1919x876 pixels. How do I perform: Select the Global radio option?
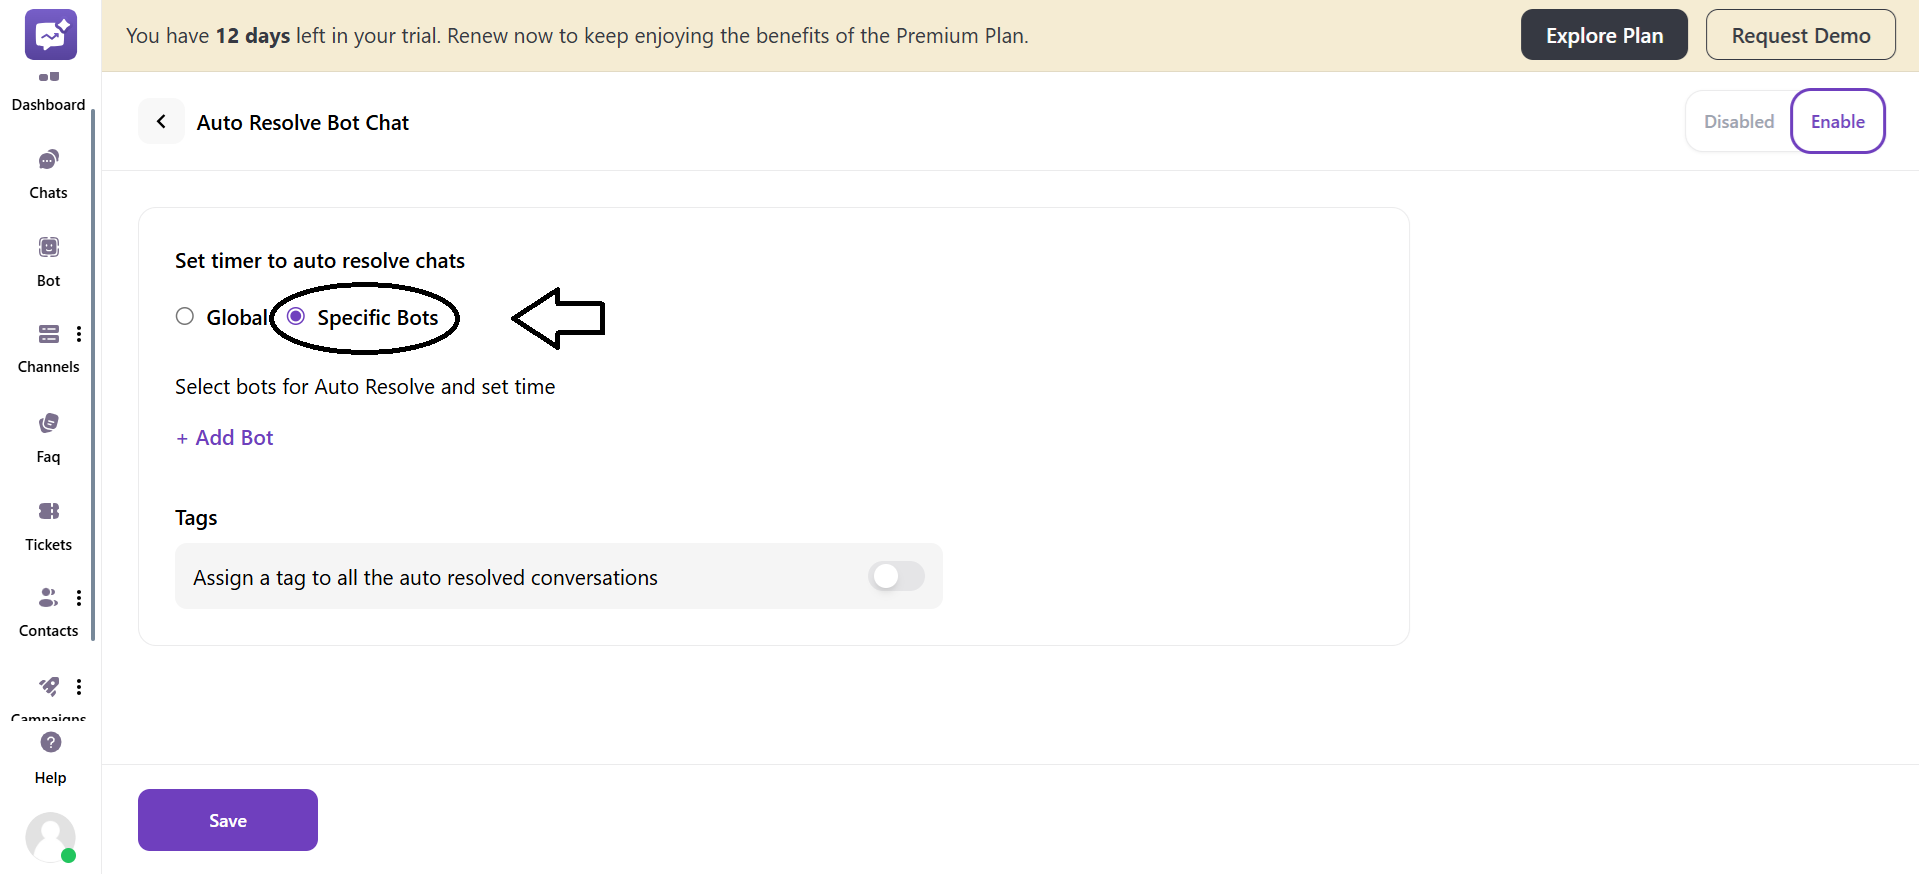coord(185,317)
